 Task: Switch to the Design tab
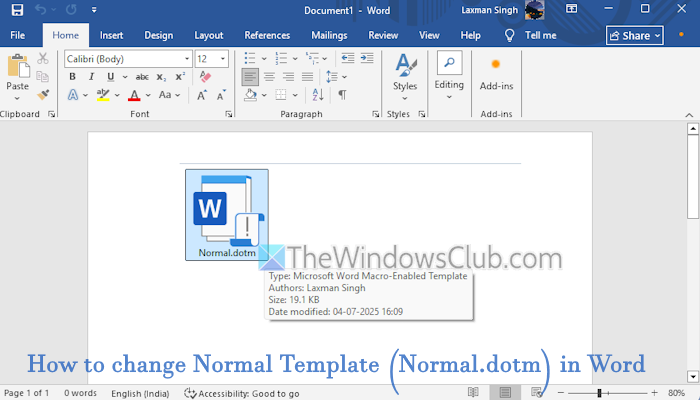pos(158,35)
